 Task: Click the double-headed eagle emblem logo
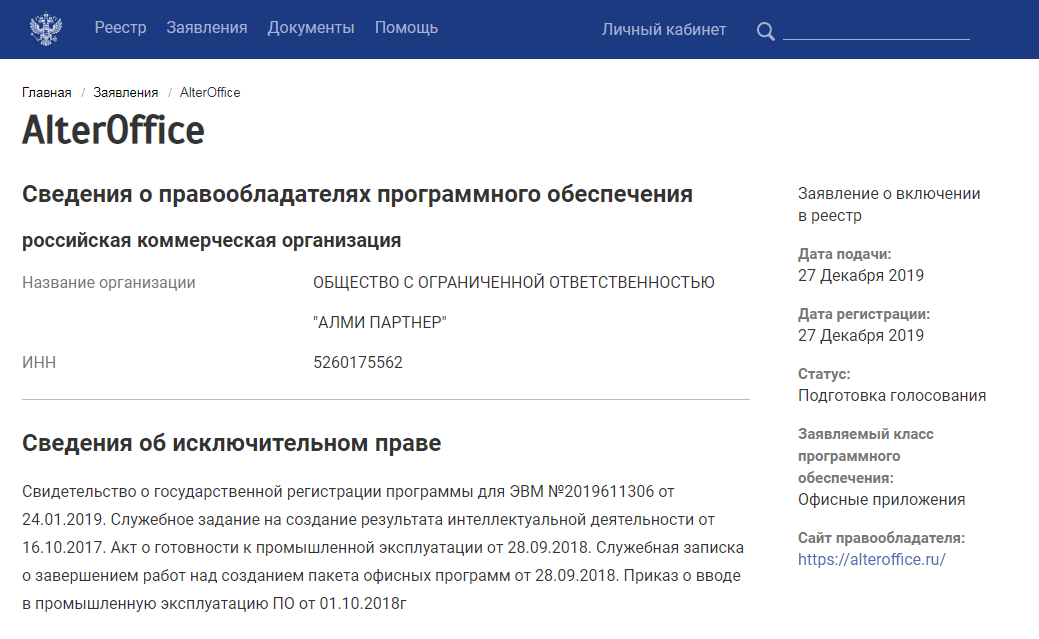click(46, 29)
